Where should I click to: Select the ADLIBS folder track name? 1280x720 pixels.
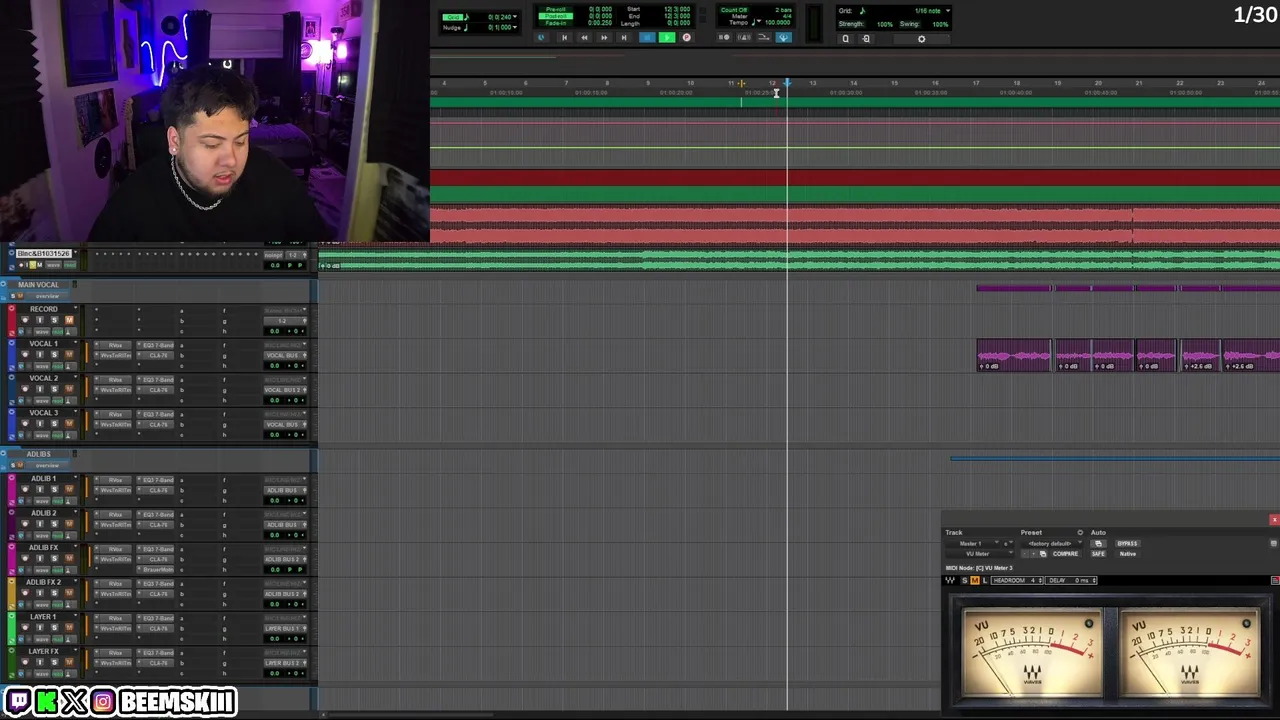pos(38,454)
